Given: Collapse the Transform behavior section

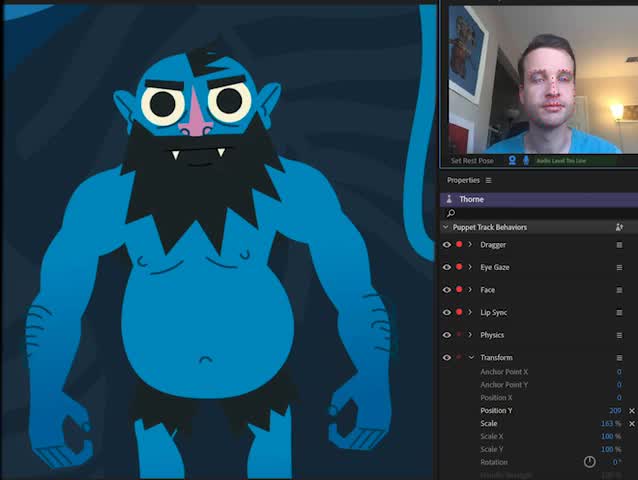Looking at the screenshot, I should [x=471, y=358].
